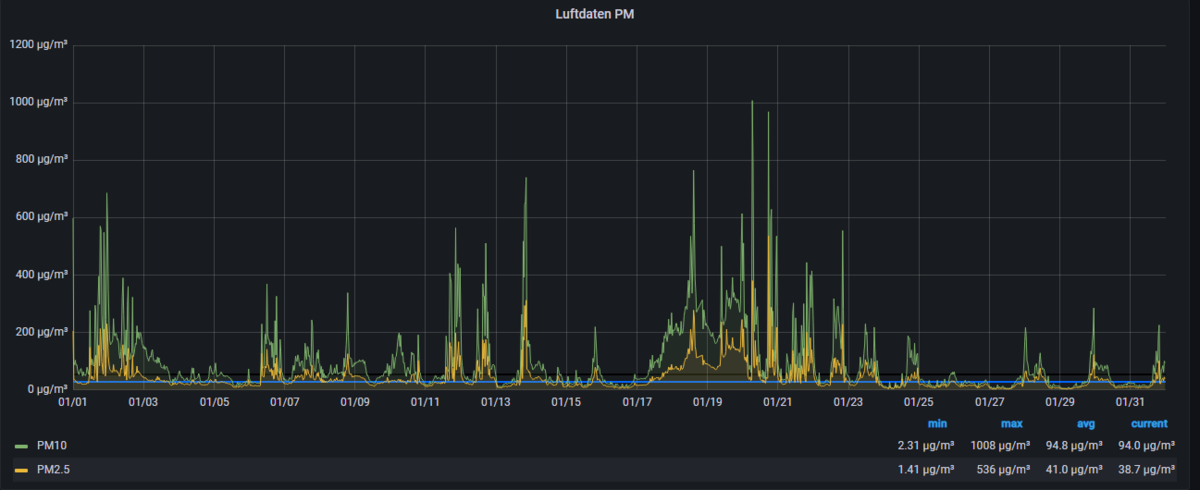Click the green PM10 legend color swatch
Image resolution: width=1200 pixels, height=490 pixels.
[21, 446]
